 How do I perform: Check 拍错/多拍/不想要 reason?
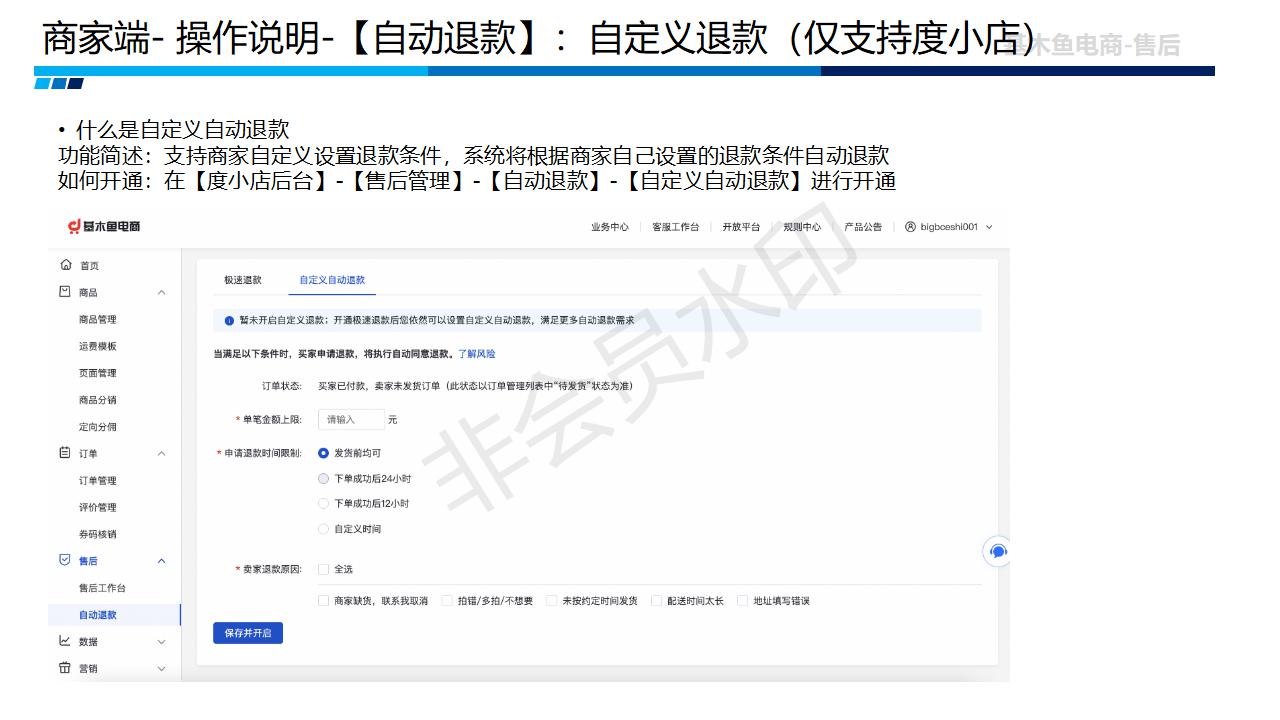tap(447, 601)
